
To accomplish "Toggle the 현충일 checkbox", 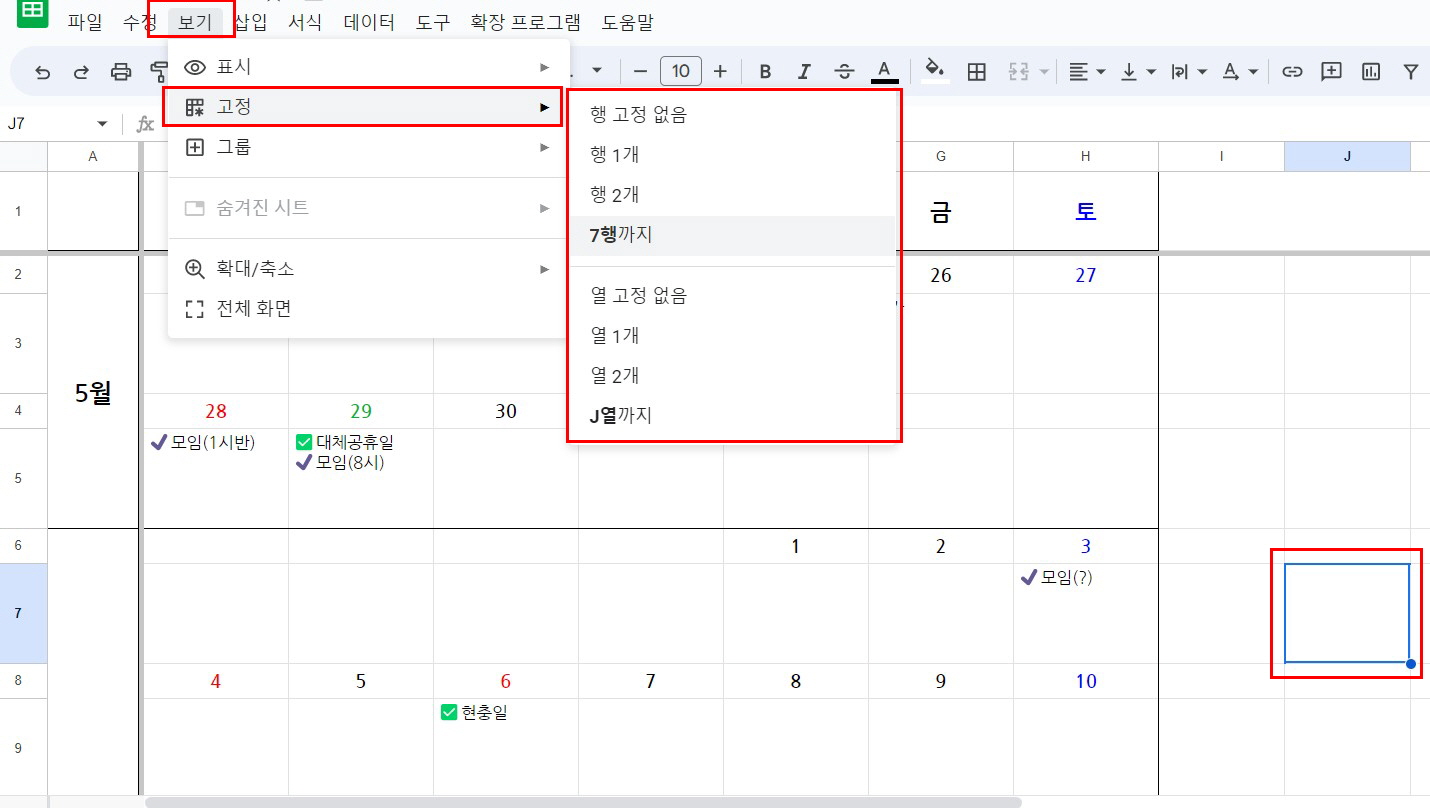I will pyautogui.click(x=447, y=713).
